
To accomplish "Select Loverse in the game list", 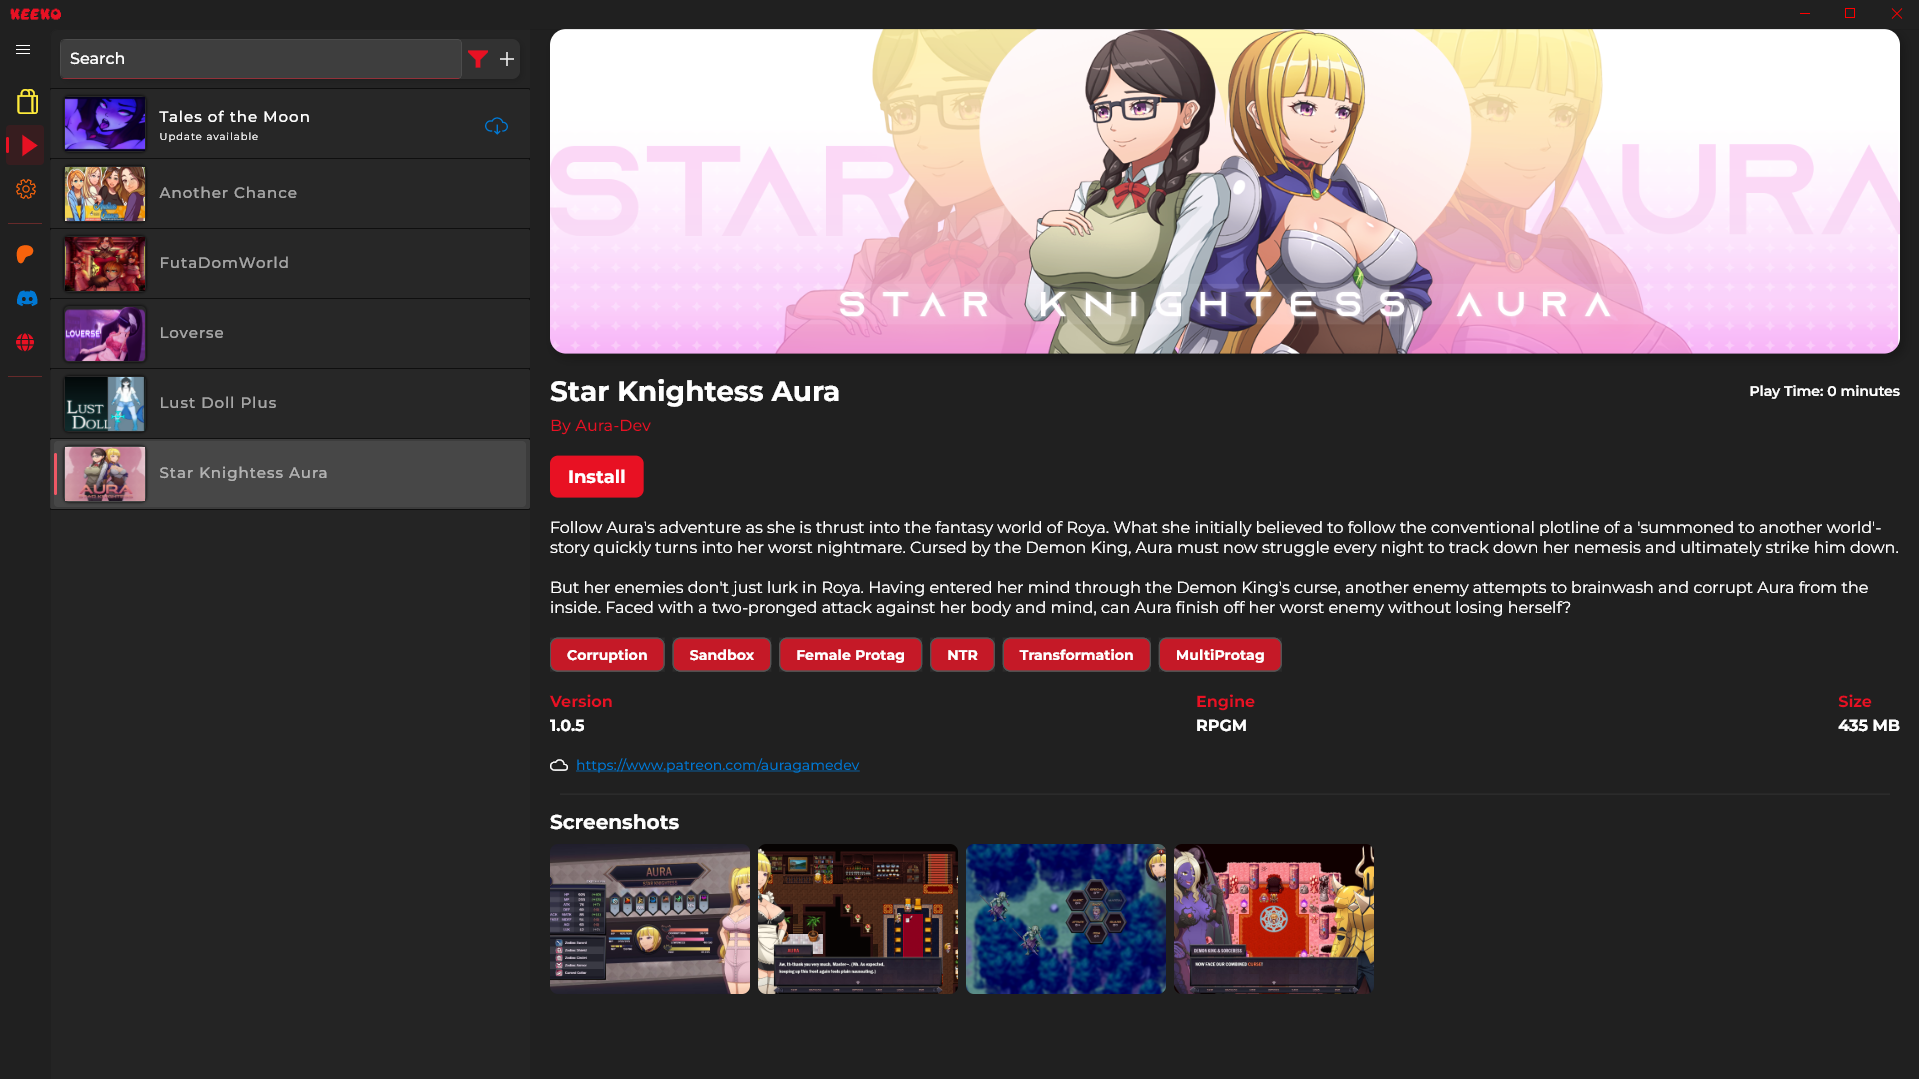I will coord(290,334).
